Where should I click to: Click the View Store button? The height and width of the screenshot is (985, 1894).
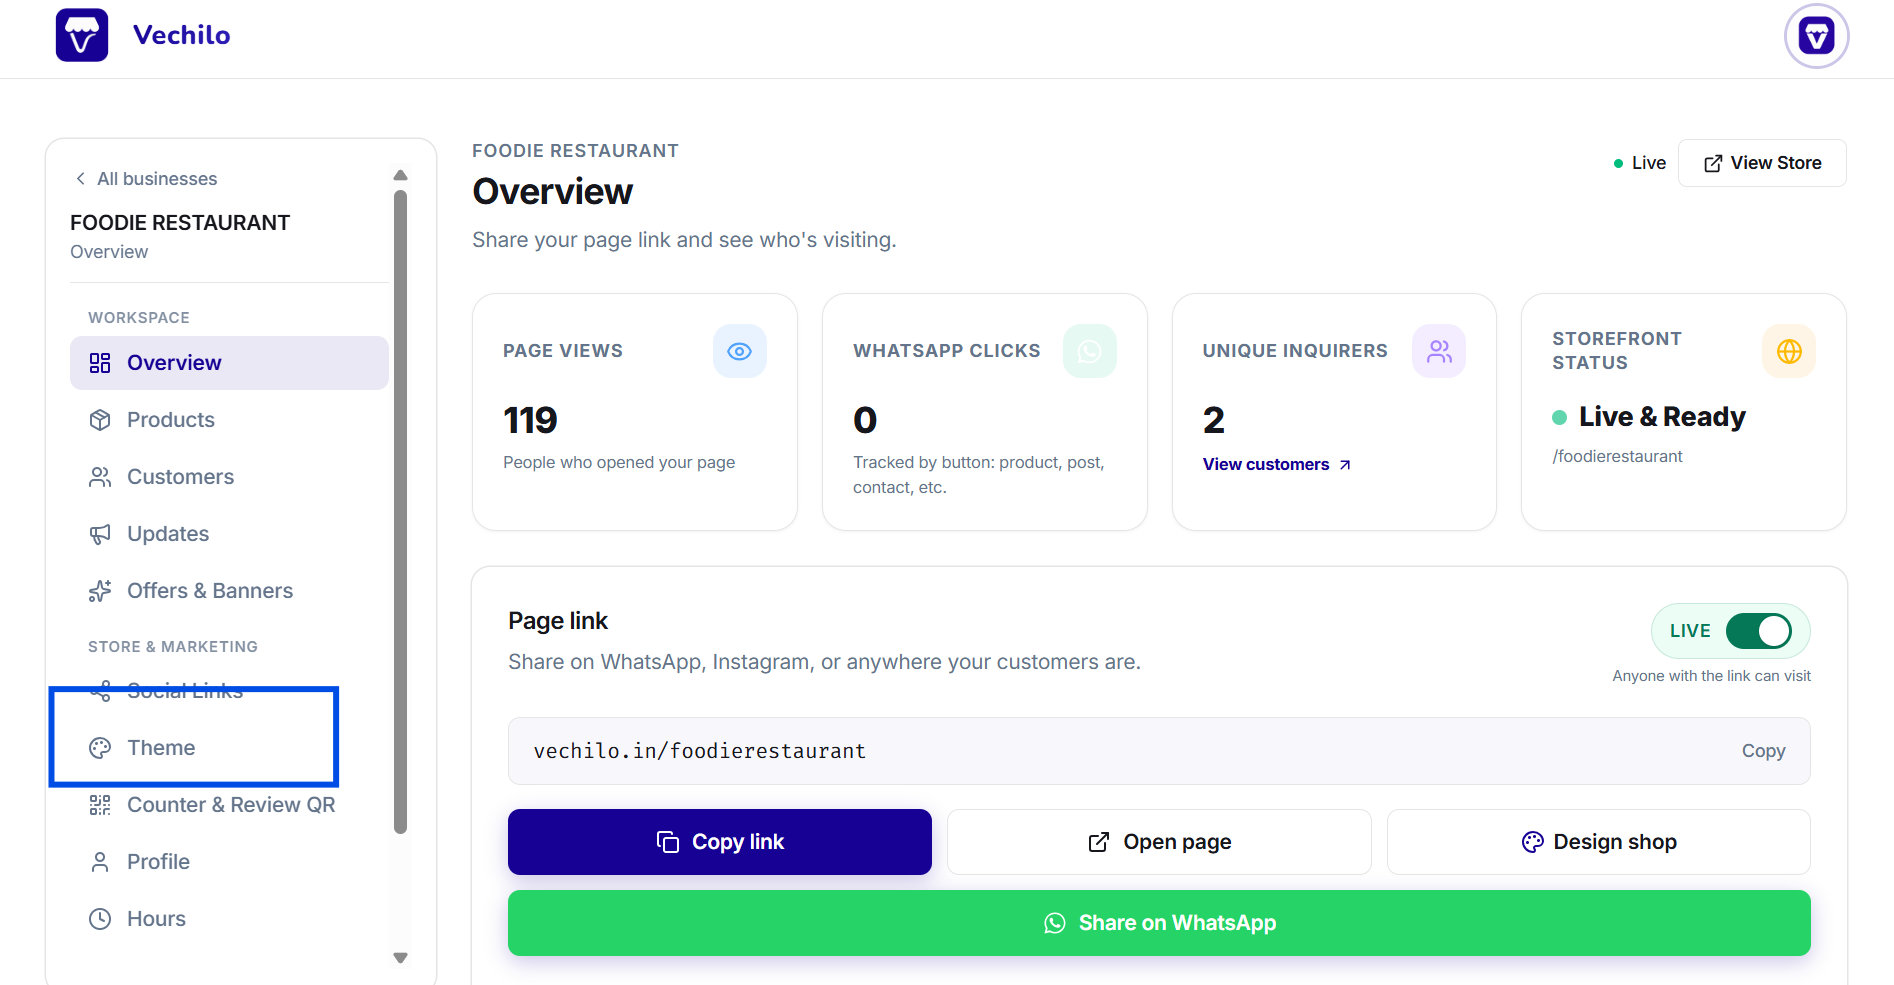click(1762, 163)
